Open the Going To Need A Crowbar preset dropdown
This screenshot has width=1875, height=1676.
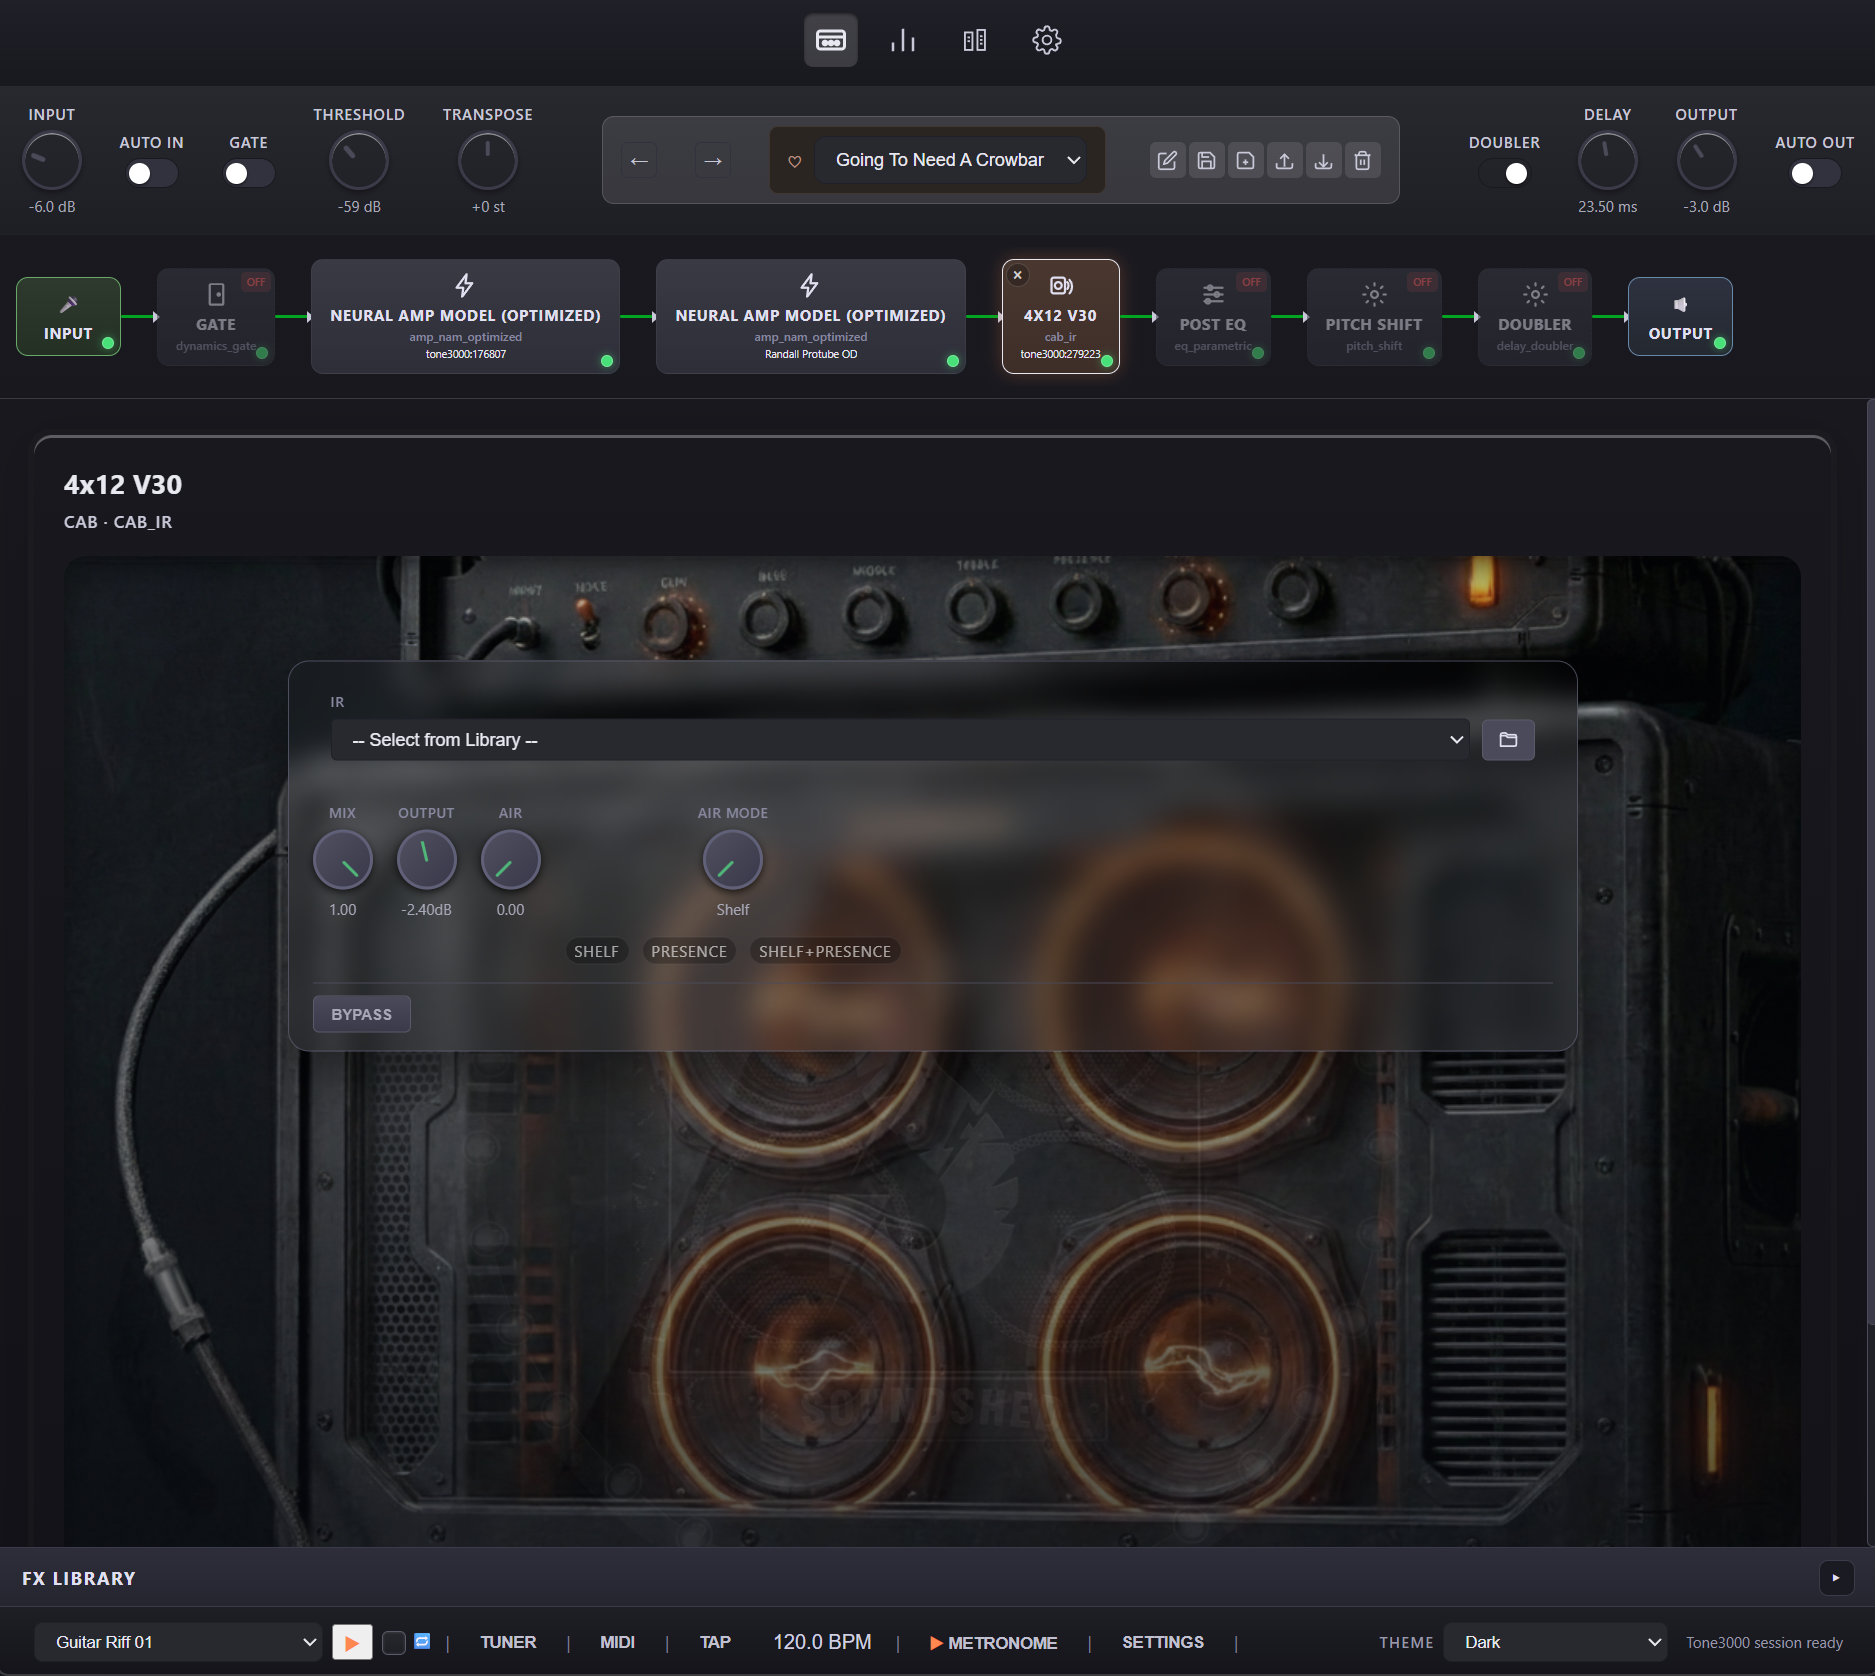951,160
